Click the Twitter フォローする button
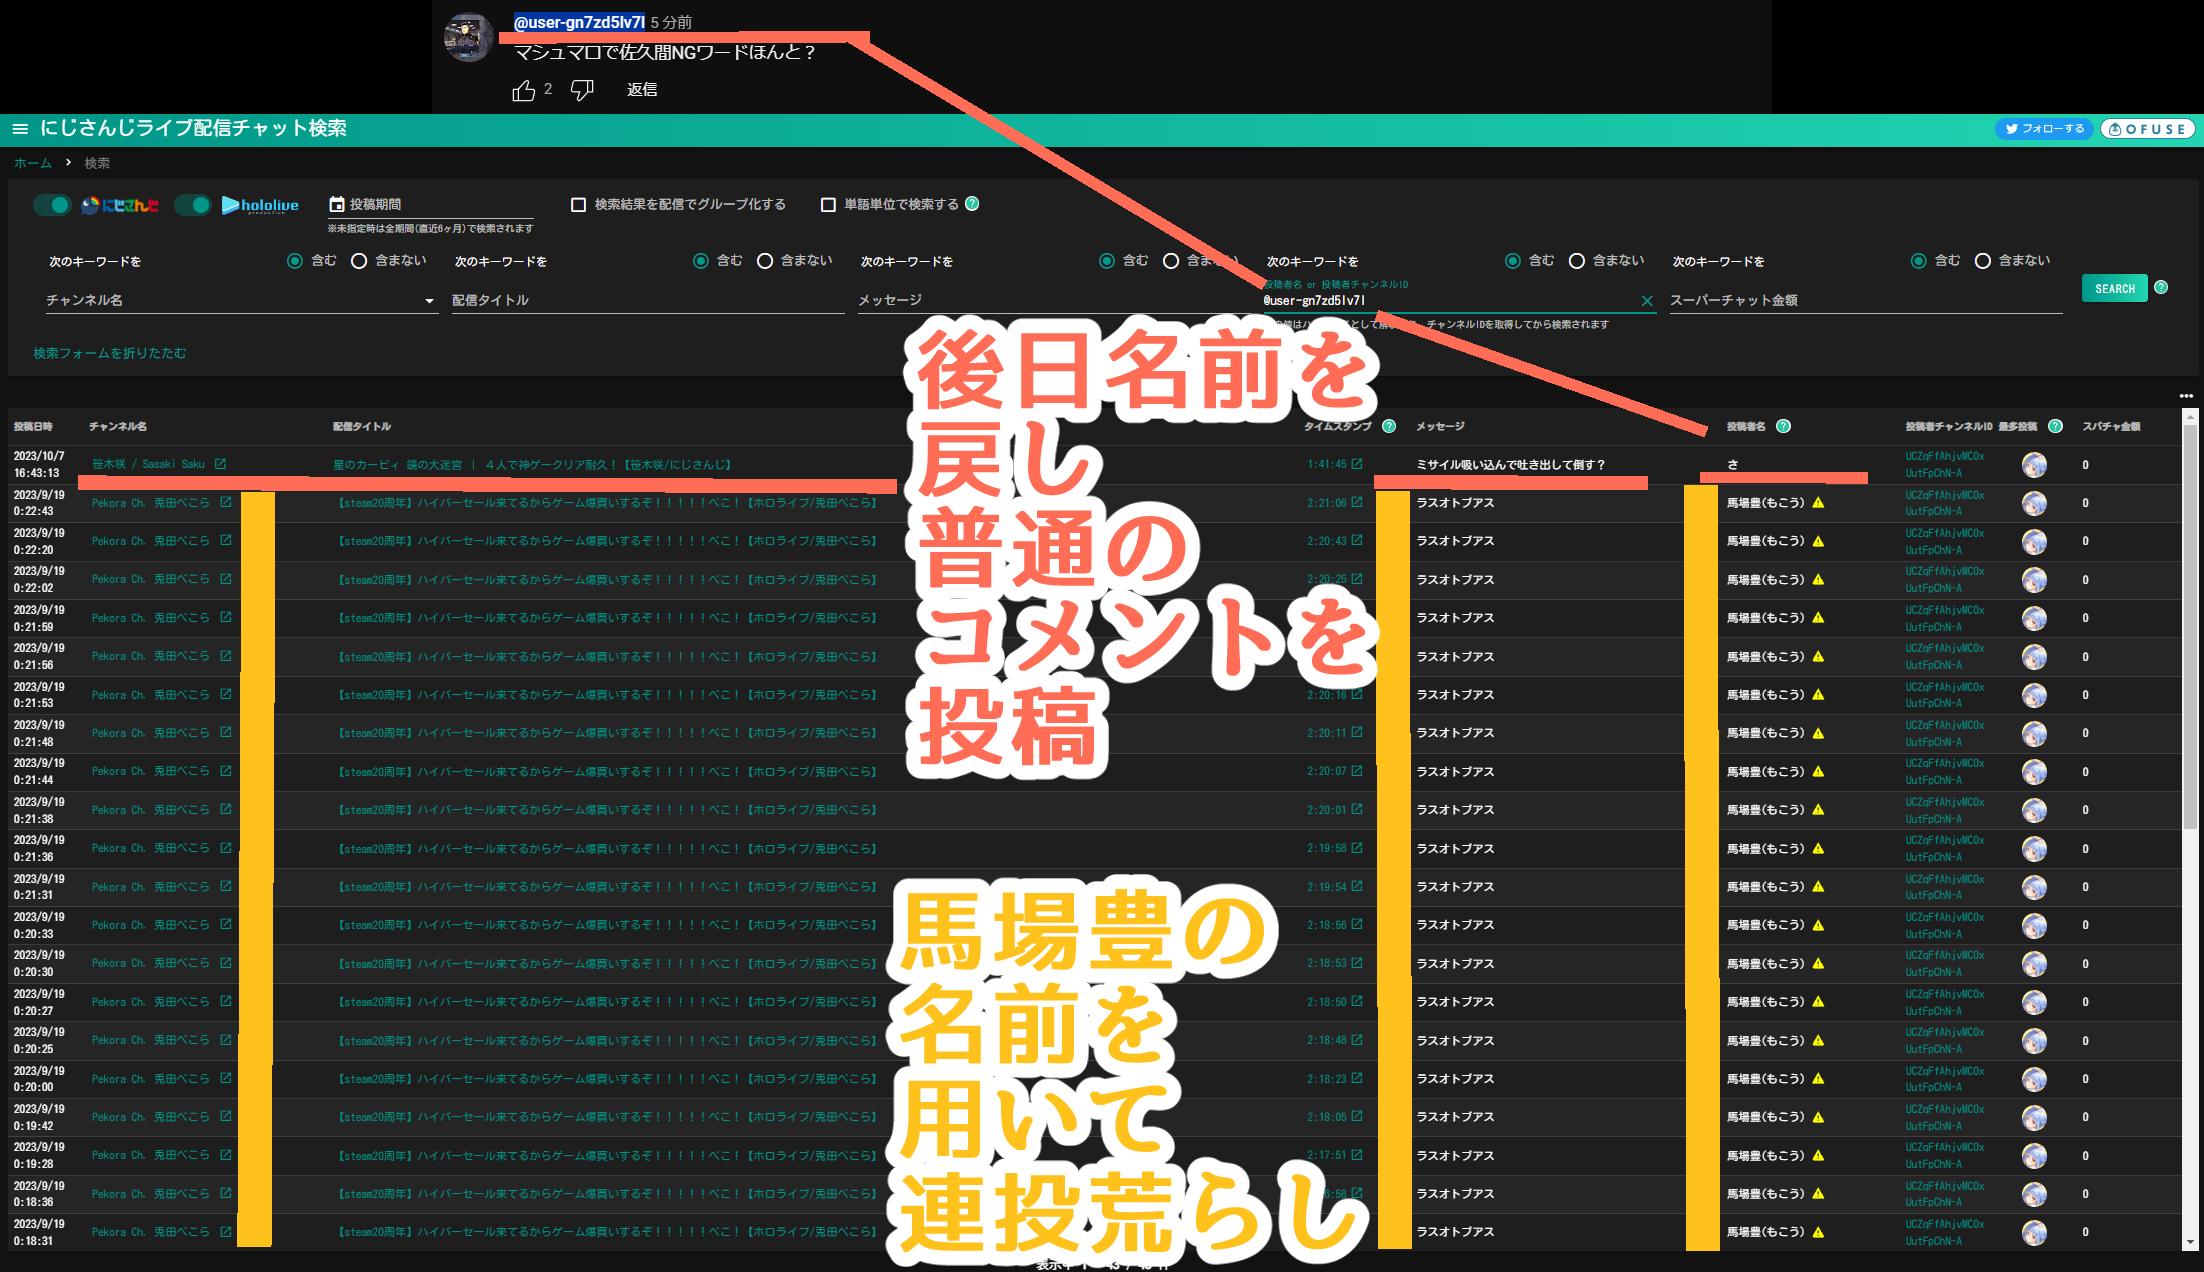This screenshot has height=1272, width=2204. tap(2043, 129)
